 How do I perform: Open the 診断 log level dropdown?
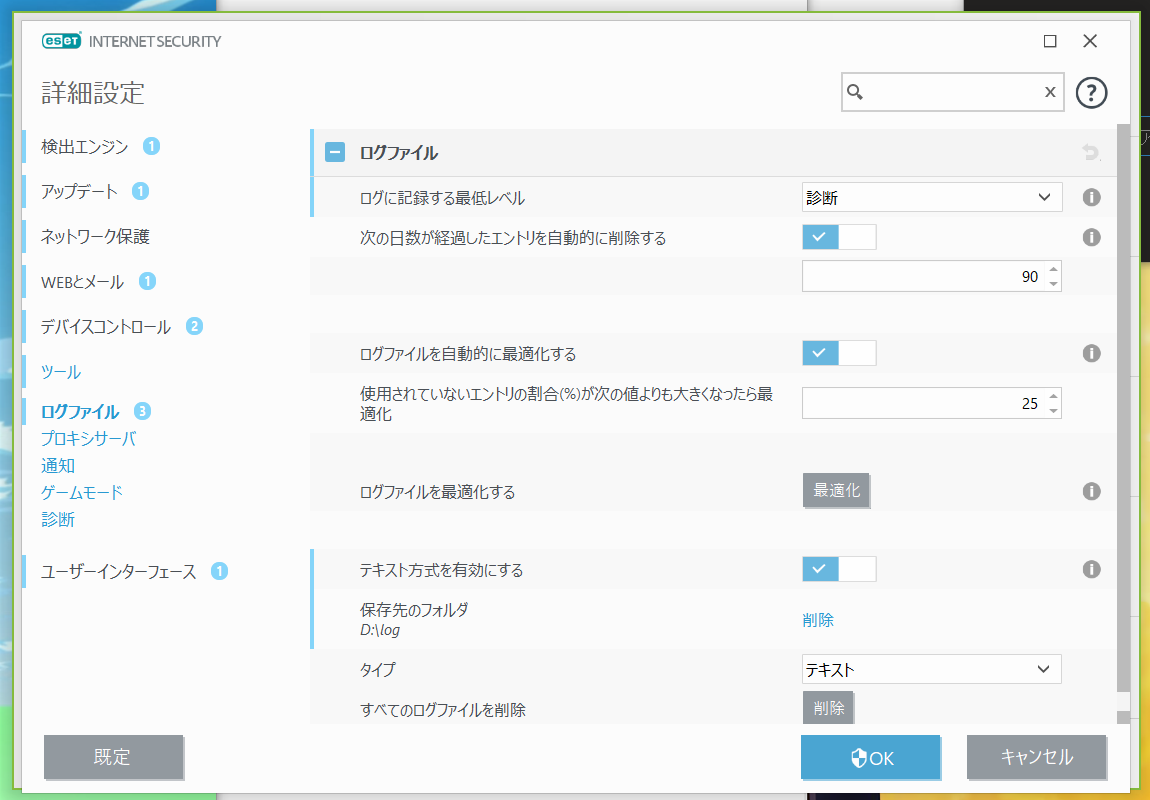click(x=931, y=197)
